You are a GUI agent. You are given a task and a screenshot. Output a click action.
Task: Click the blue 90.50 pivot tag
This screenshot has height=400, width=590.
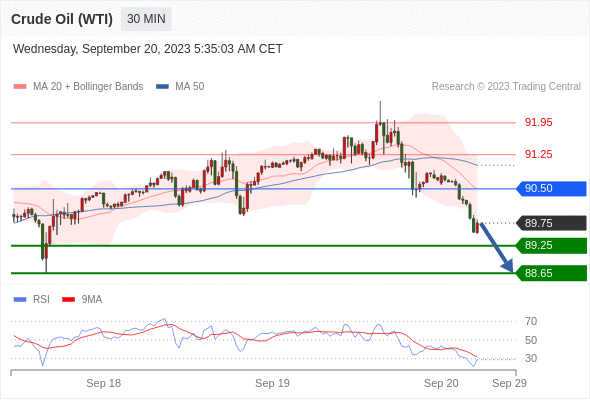[551, 189]
